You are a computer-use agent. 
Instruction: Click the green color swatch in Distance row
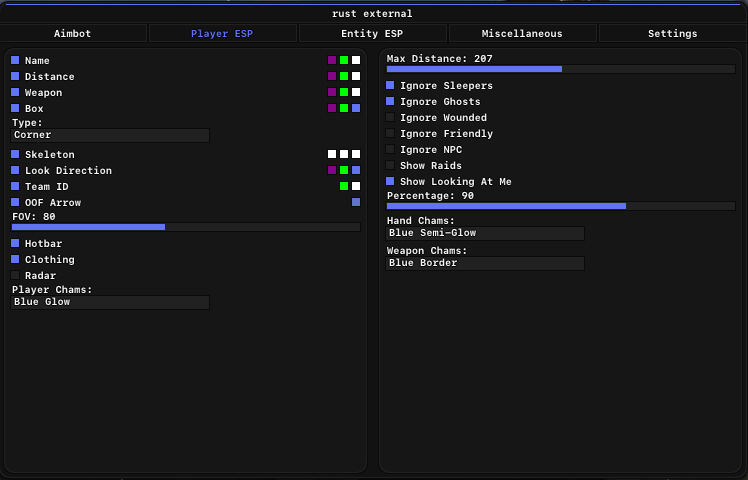344,76
